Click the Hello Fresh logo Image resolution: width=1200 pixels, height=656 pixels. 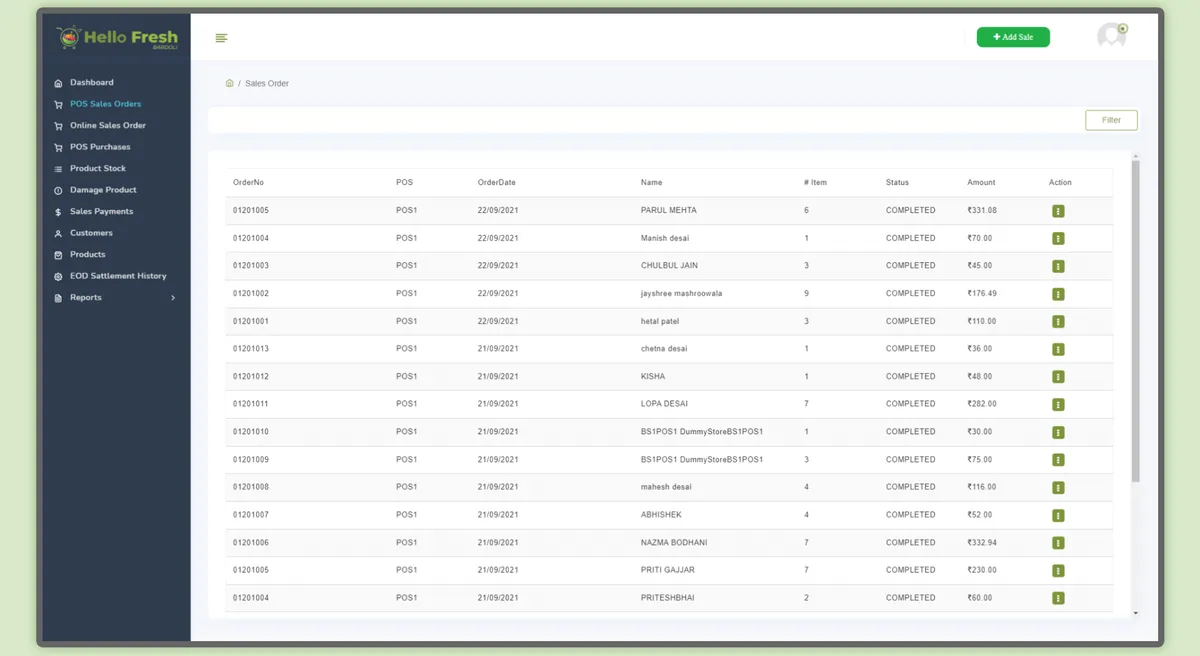coord(116,38)
